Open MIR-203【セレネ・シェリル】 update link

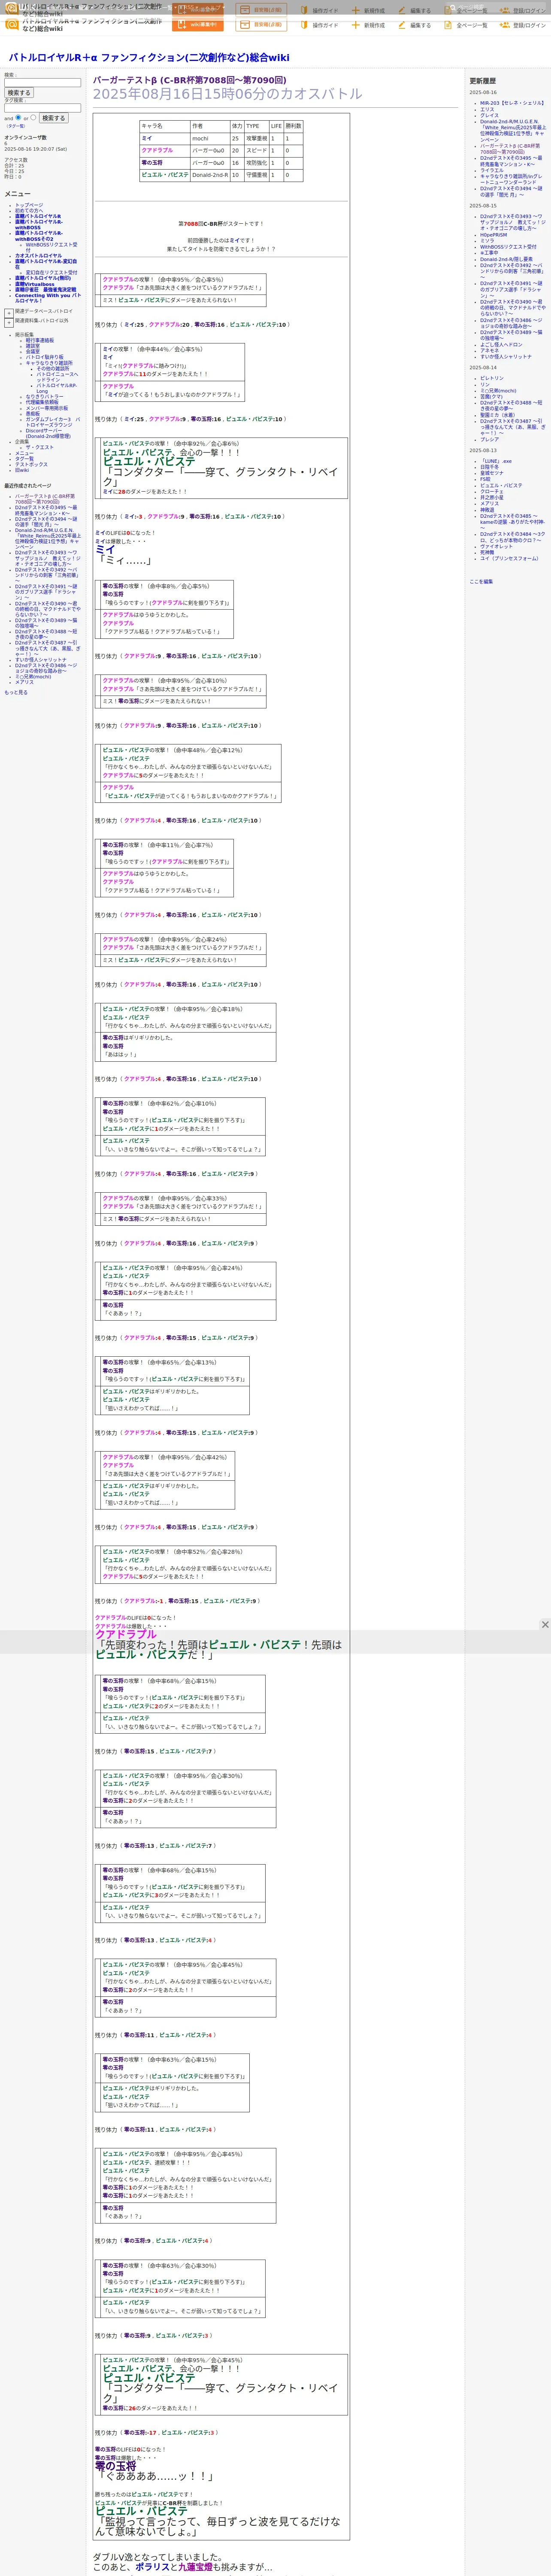pos(512,103)
